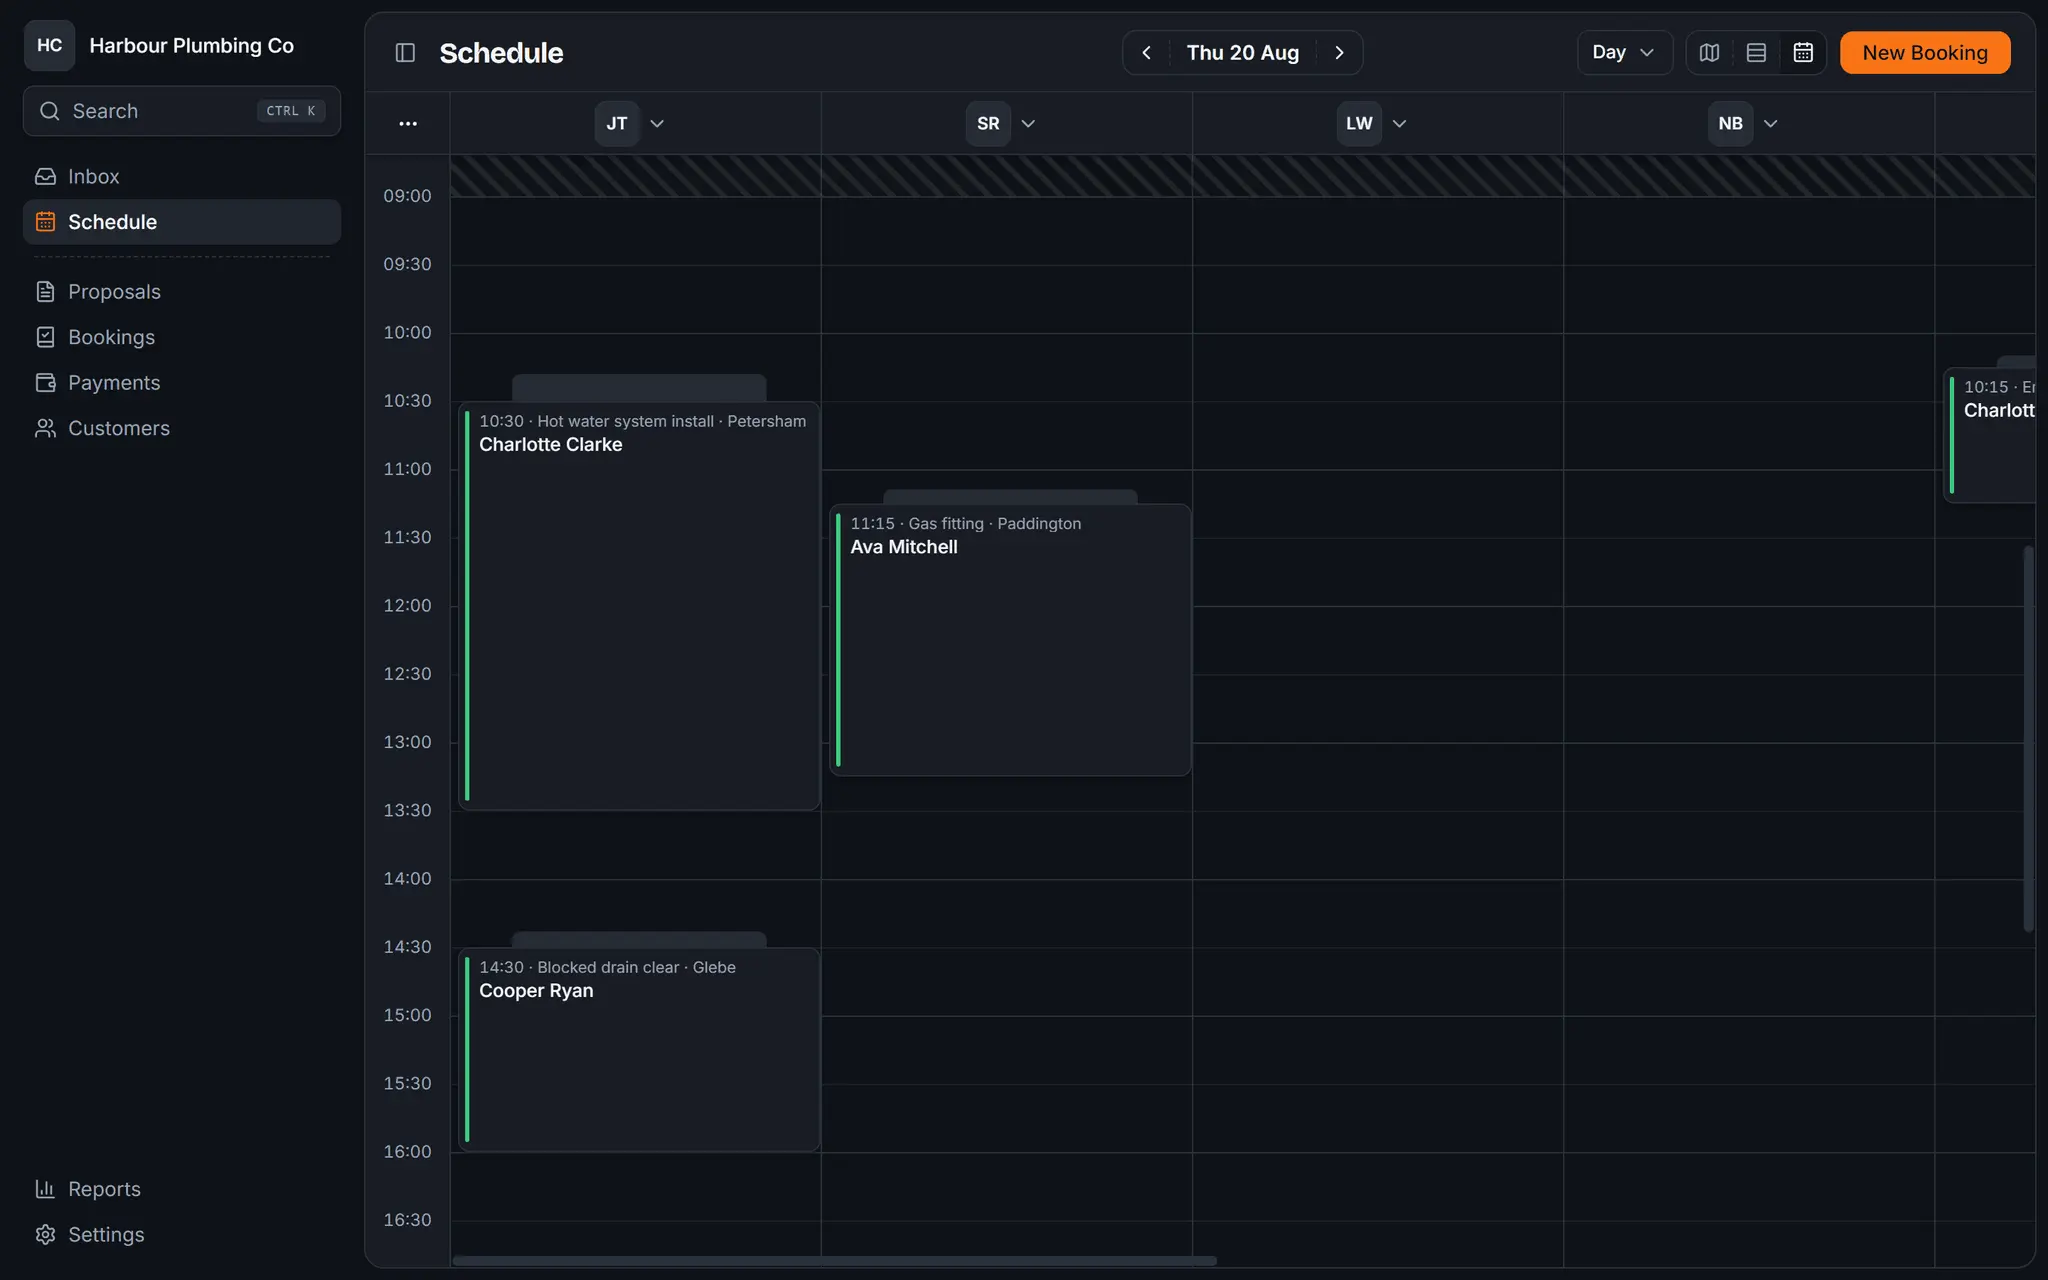
Task: Click the 12:00 time label
Action: click(x=407, y=606)
